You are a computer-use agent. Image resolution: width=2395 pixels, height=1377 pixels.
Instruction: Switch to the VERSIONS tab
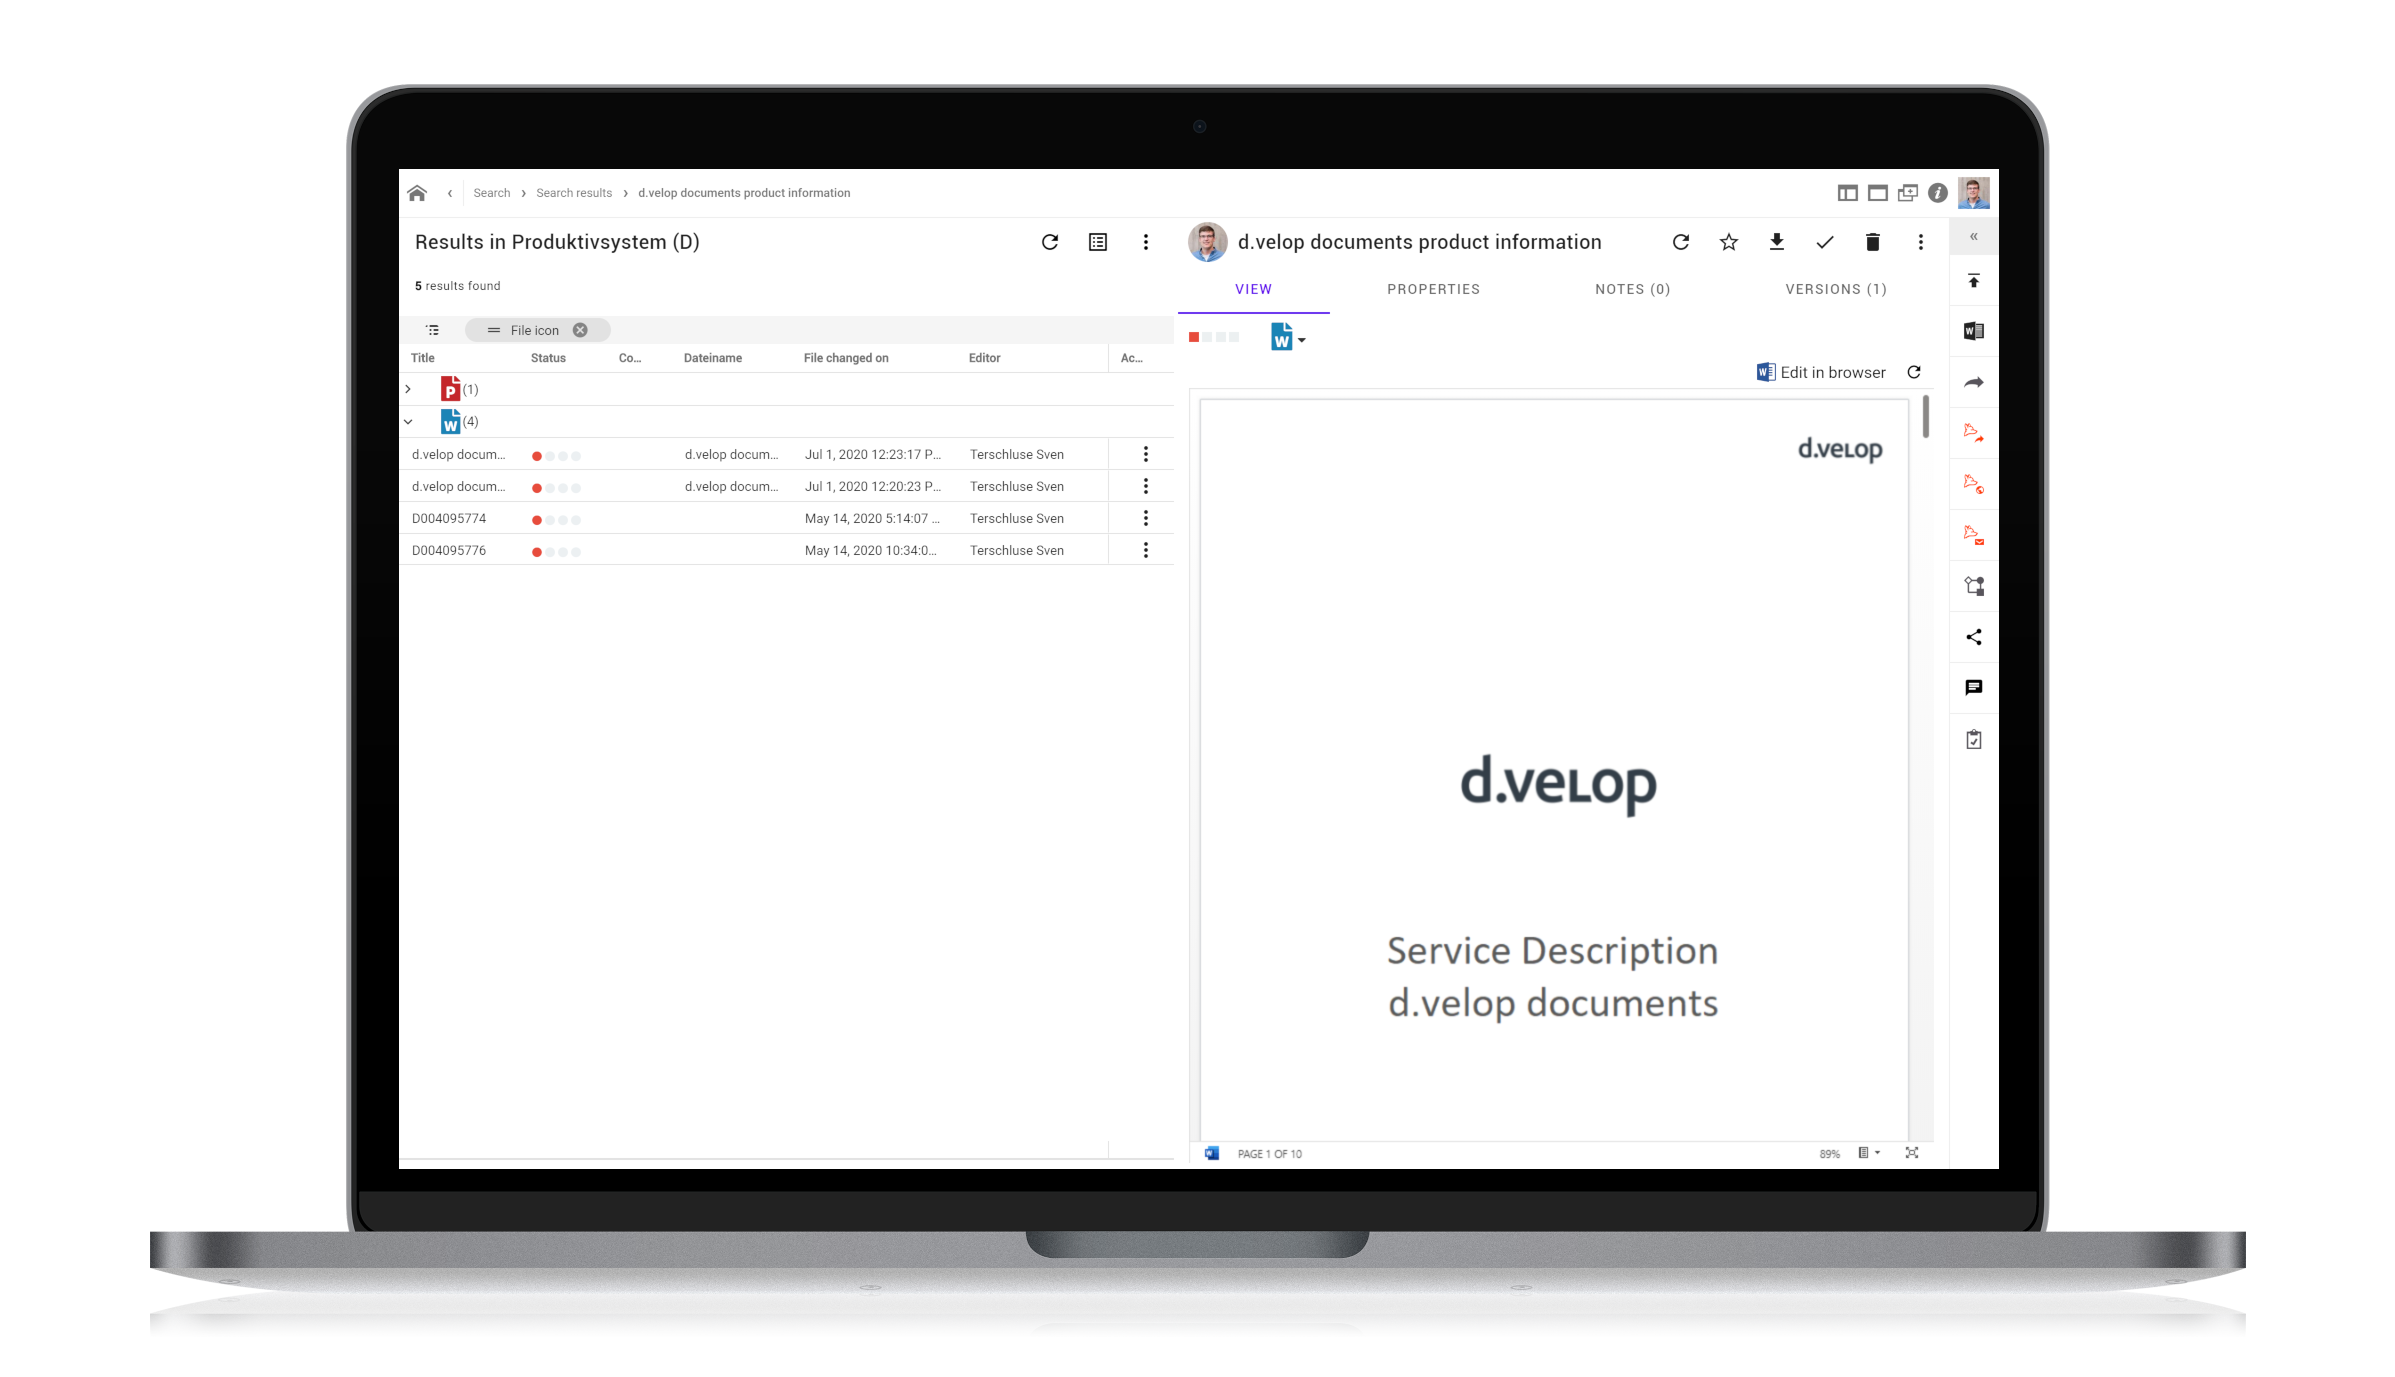coord(1836,290)
